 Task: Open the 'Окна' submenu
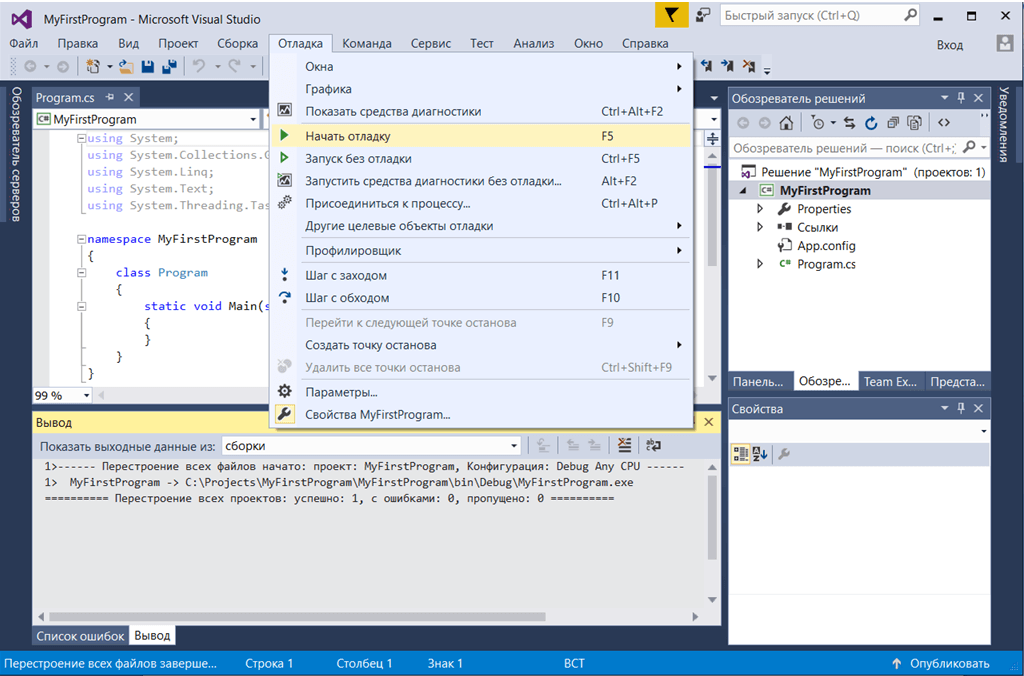tap(481, 67)
